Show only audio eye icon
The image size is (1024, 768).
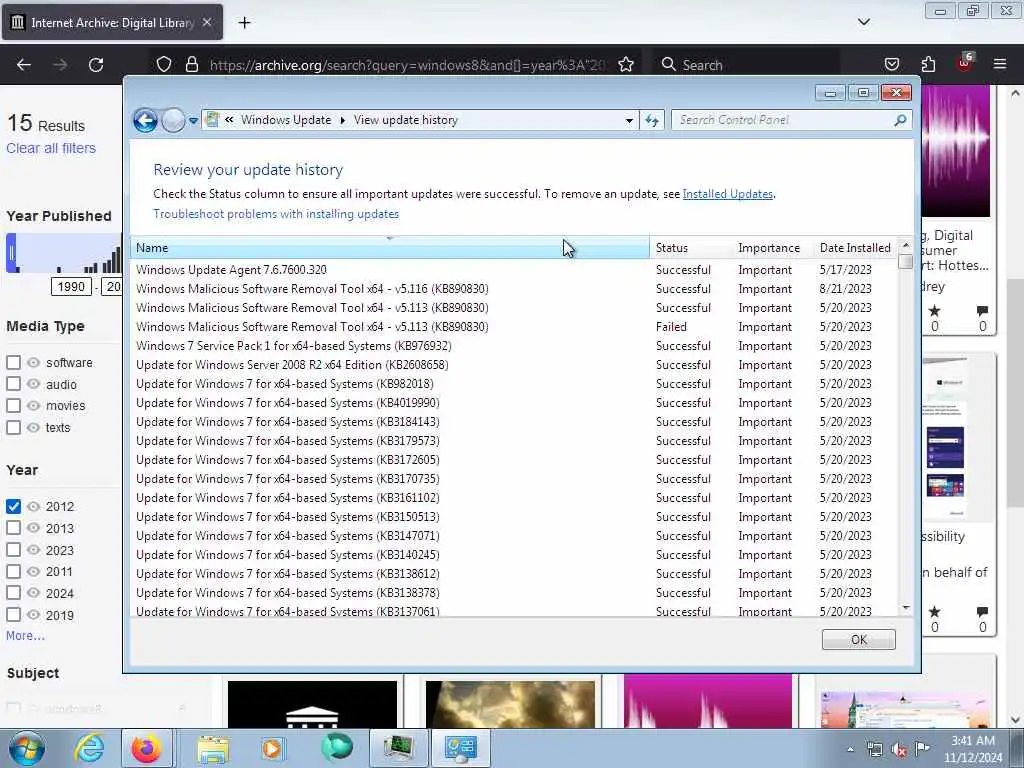point(33,384)
